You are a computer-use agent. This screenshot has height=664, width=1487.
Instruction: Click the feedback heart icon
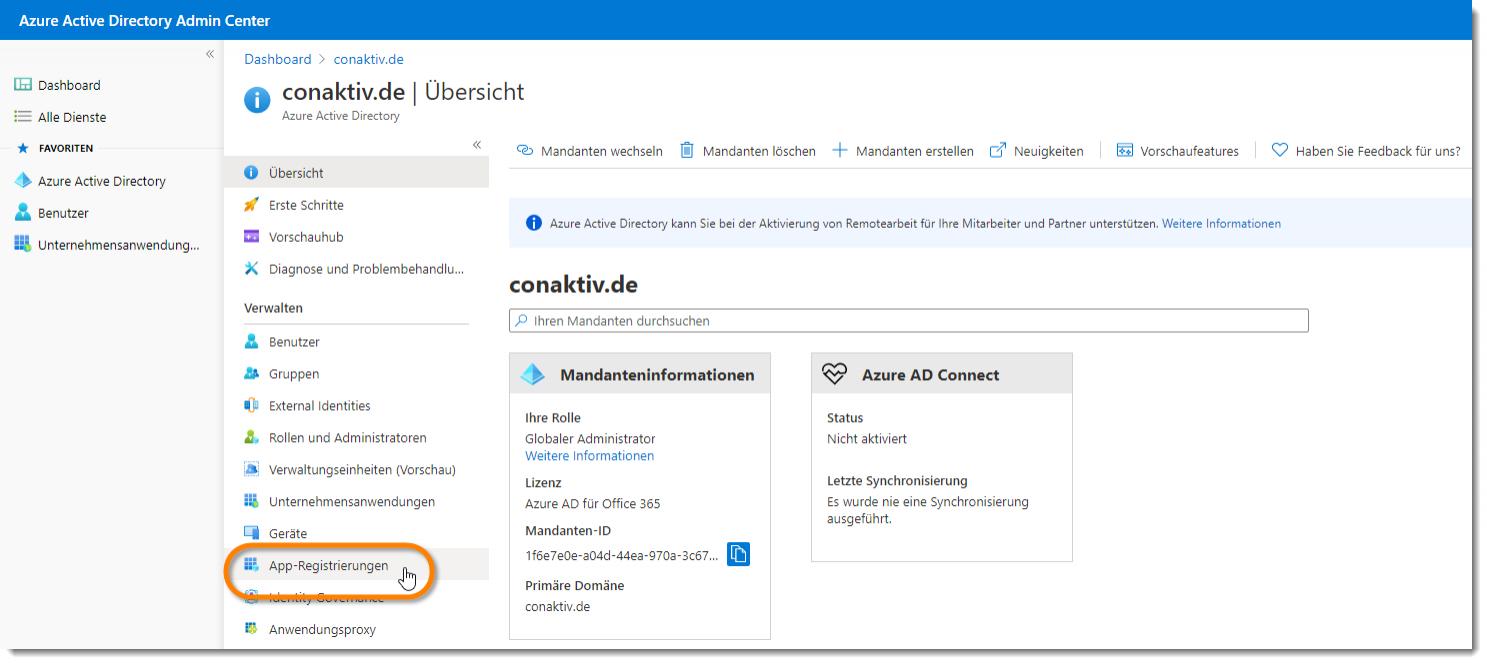click(x=1279, y=151)
